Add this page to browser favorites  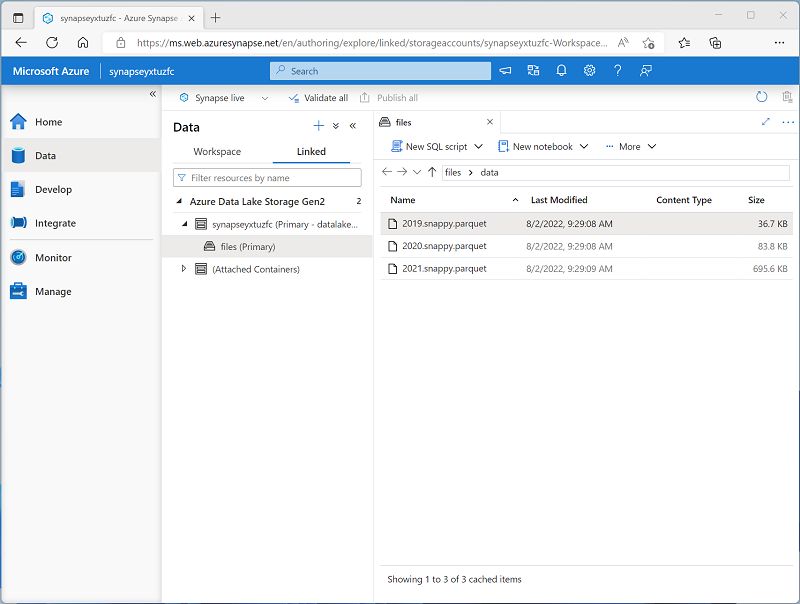[648, 43]
